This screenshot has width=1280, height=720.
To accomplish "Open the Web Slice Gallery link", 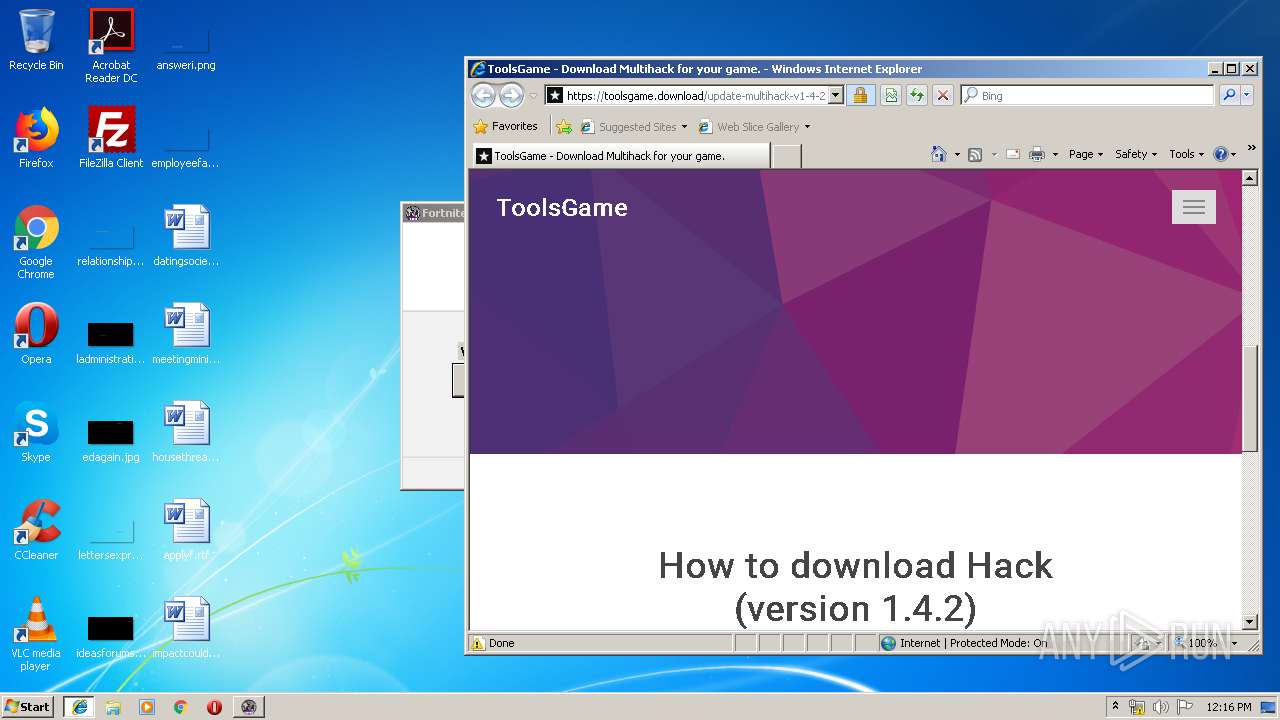I will 755,127.
